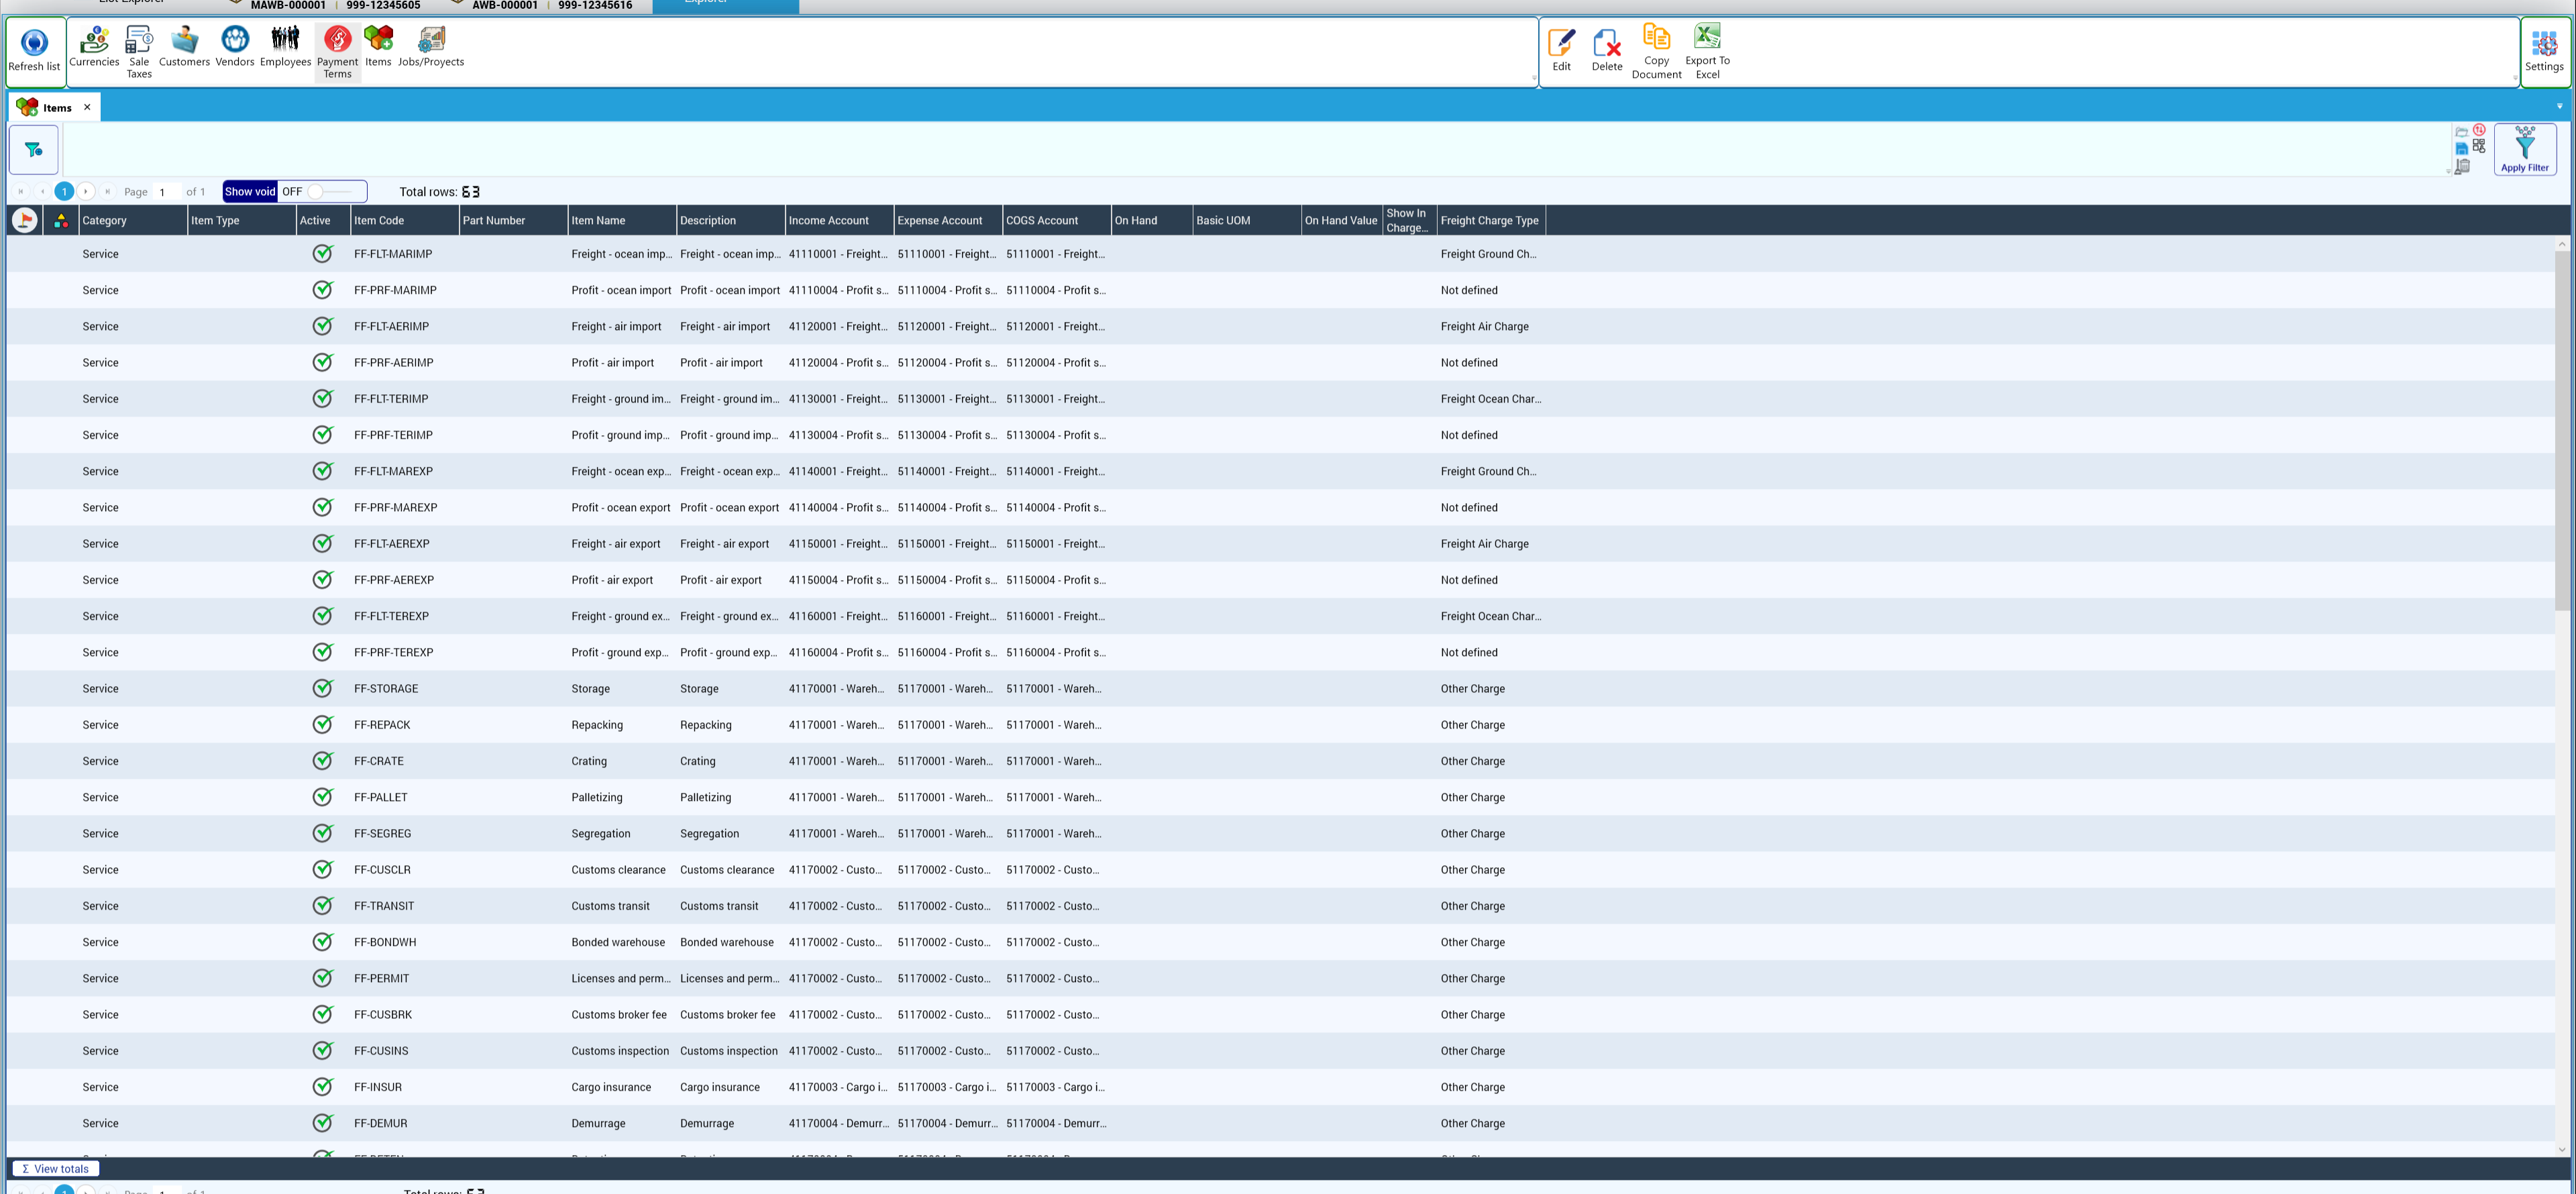Go to the next page arrow

(x=86, y=191)
